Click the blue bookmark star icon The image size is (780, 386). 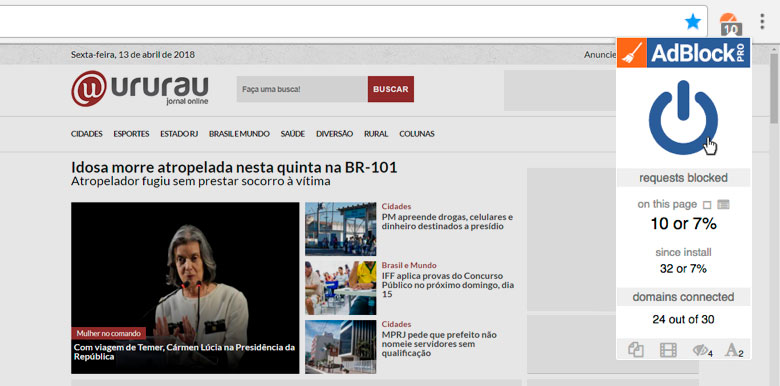point(692,21)
